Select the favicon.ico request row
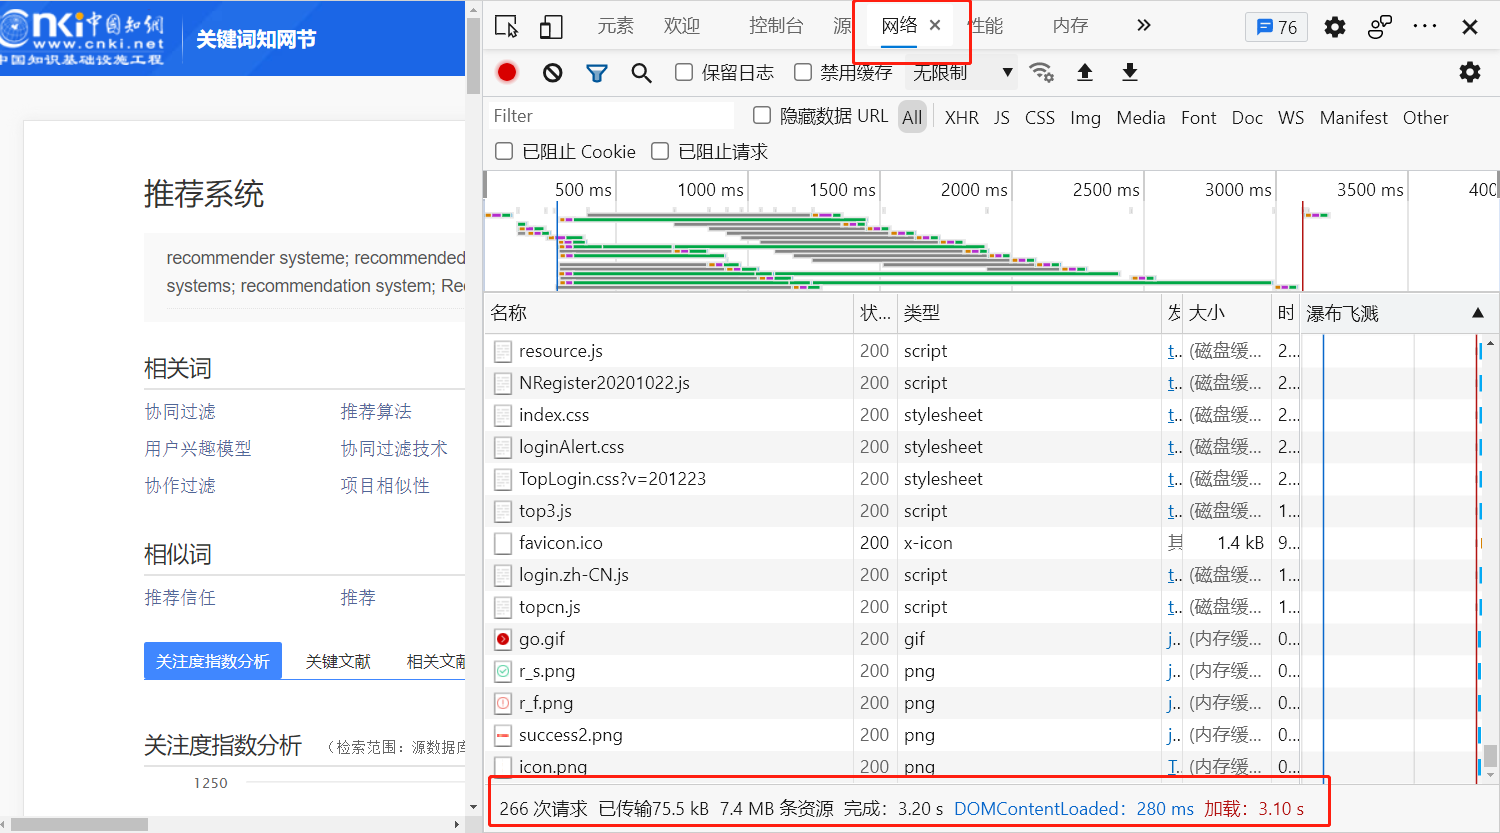This screenshot has height=833, width=1500. coord(891,543)
